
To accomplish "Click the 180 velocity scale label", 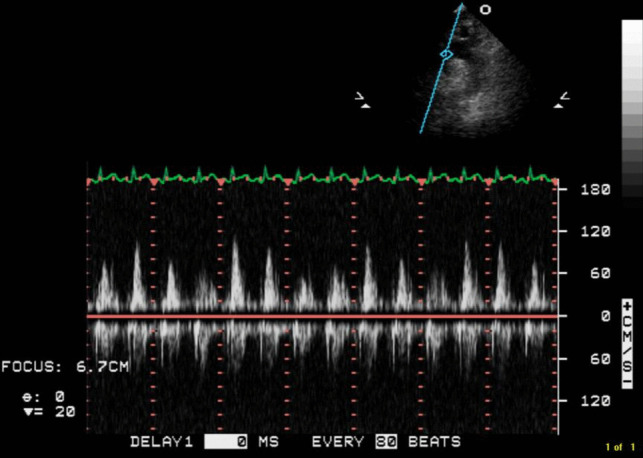I will (x=595, y=190).
